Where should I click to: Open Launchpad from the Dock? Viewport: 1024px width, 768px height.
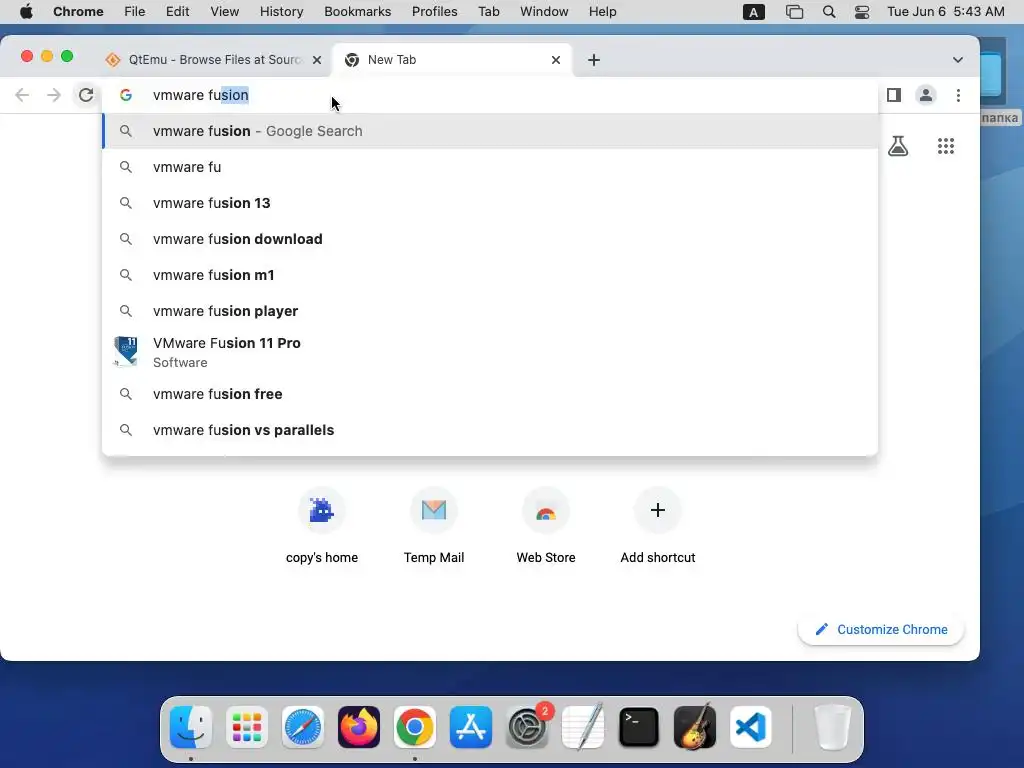coord(247,728)
